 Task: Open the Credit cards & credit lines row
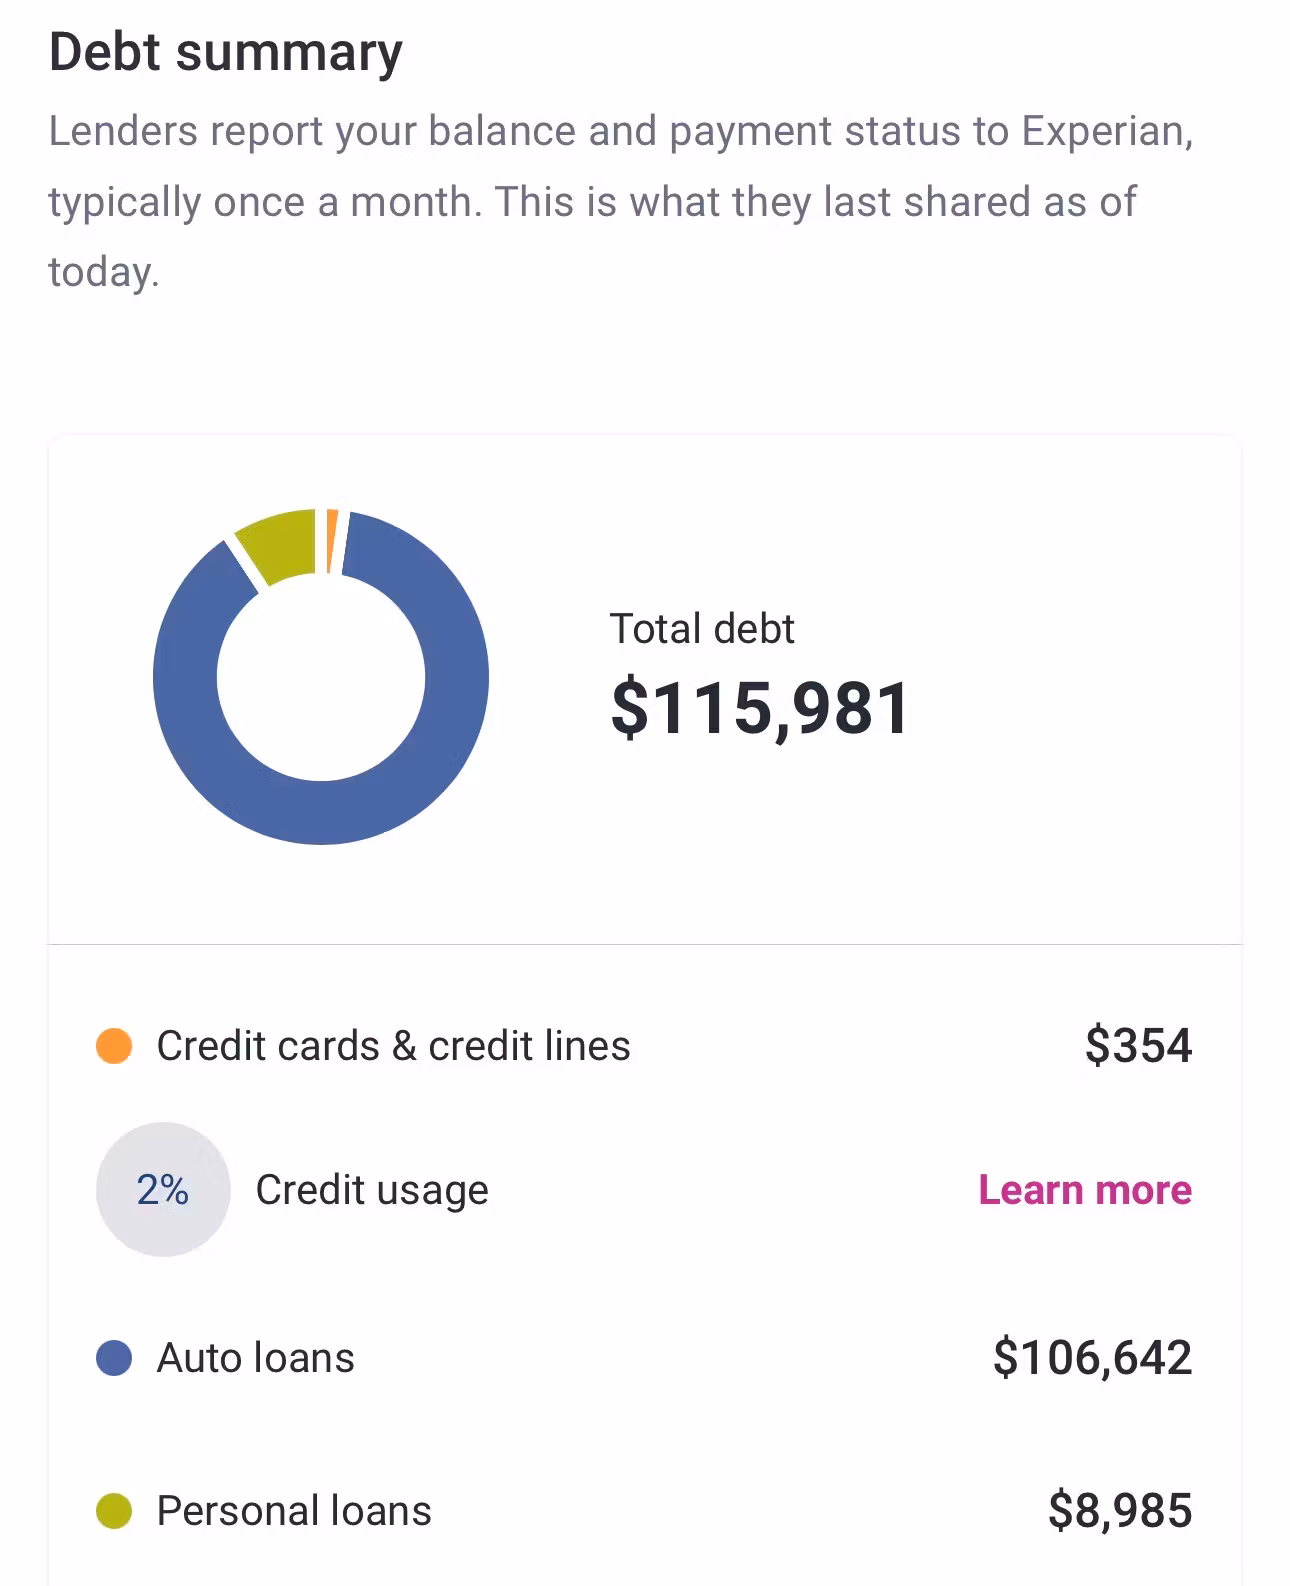coord(393,1046)
